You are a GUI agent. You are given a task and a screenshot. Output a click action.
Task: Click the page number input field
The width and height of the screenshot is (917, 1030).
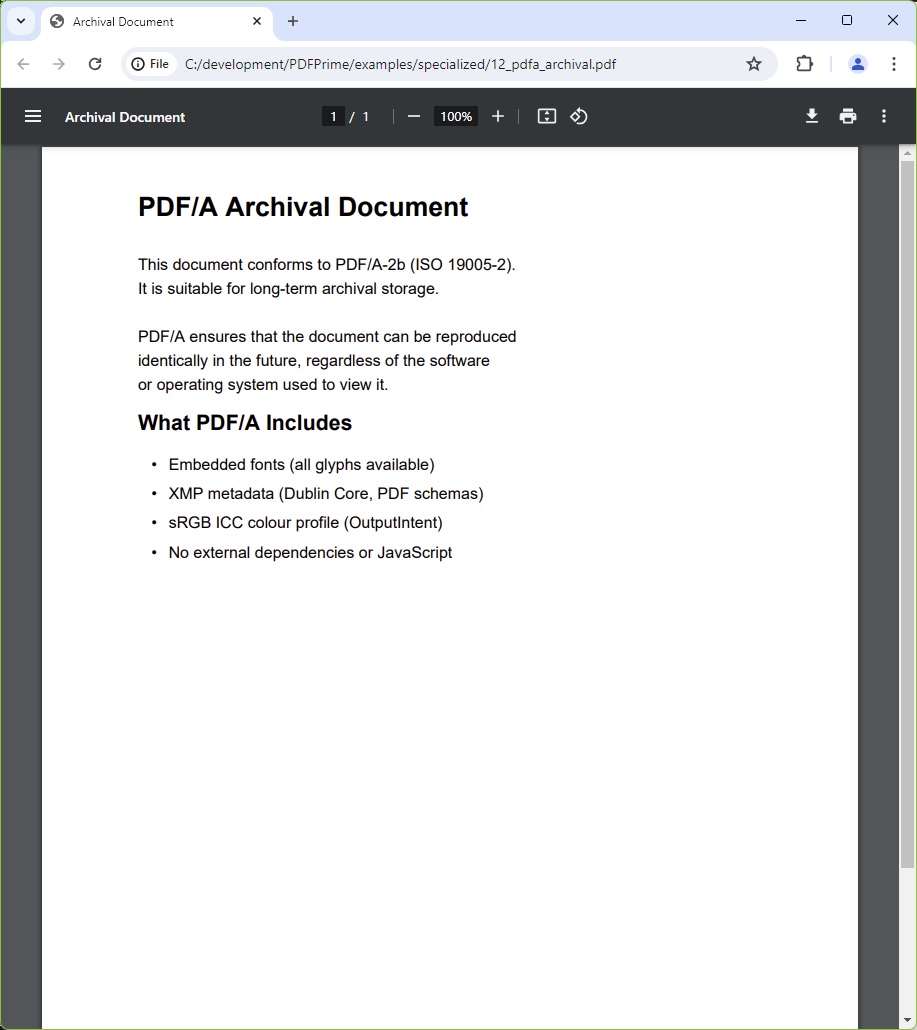333,116
